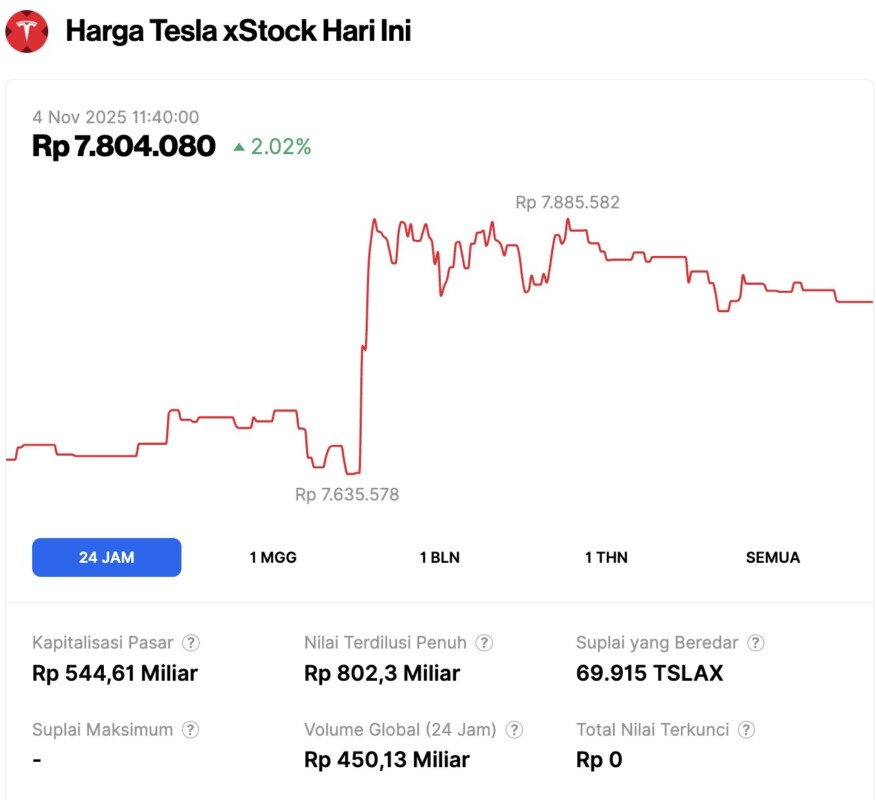876x800 pixels.
Task: Click help icon next to Kapitalisasi Pasar
Action: [x=190, y=643]
